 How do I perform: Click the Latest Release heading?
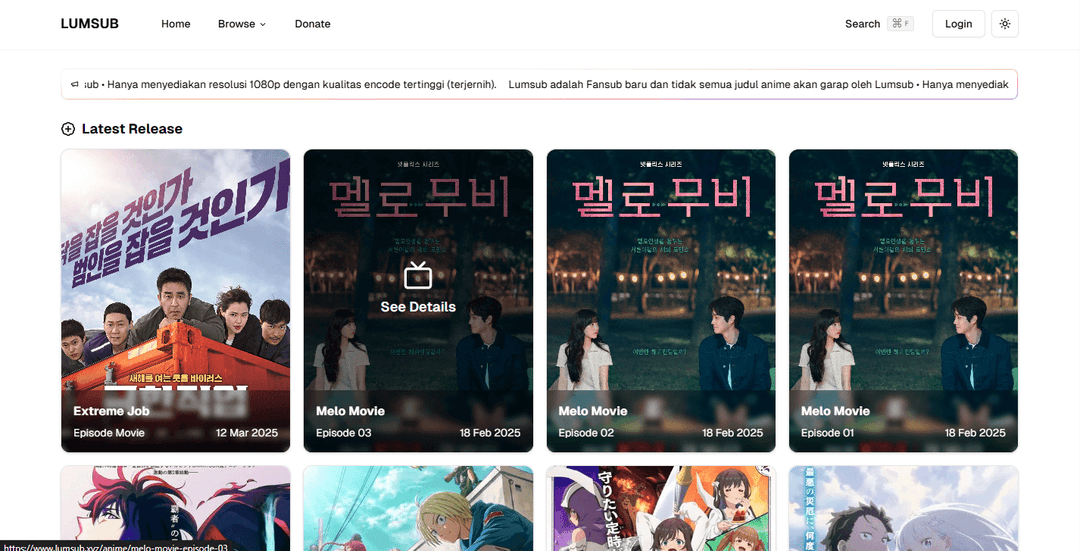132,129
